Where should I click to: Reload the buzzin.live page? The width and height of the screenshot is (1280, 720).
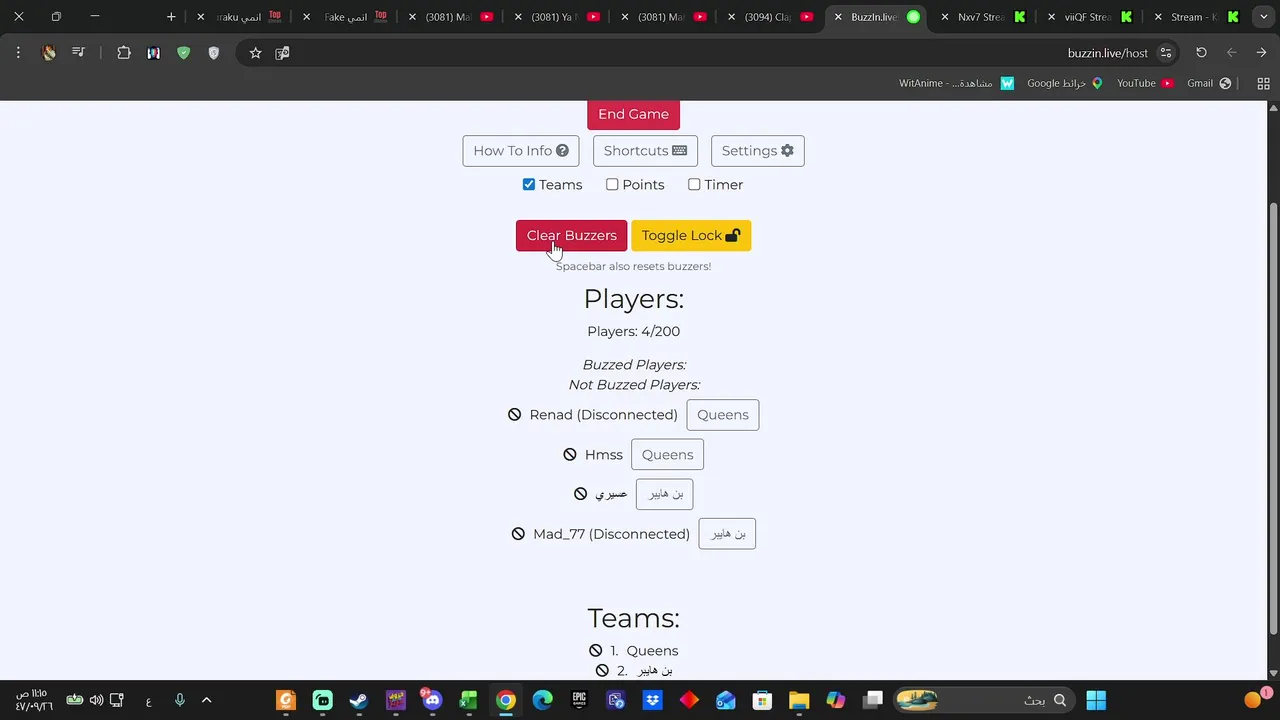[1201, 53]
